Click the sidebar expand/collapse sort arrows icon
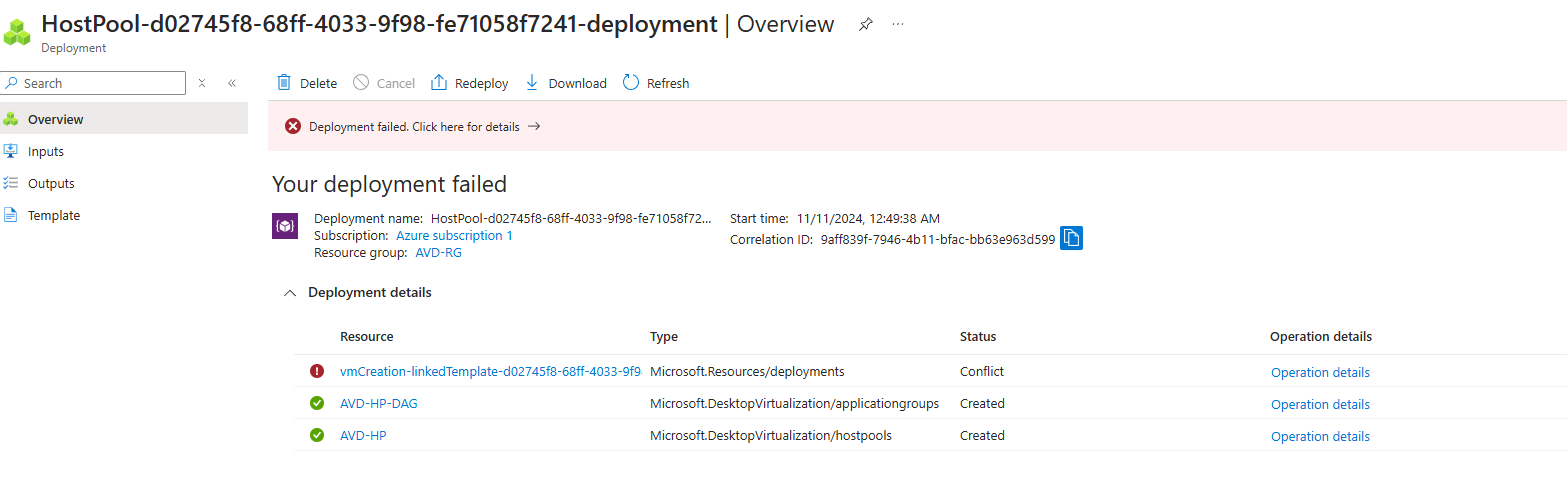This screenshot has width=1567, height=498. [x=202, y=83]
